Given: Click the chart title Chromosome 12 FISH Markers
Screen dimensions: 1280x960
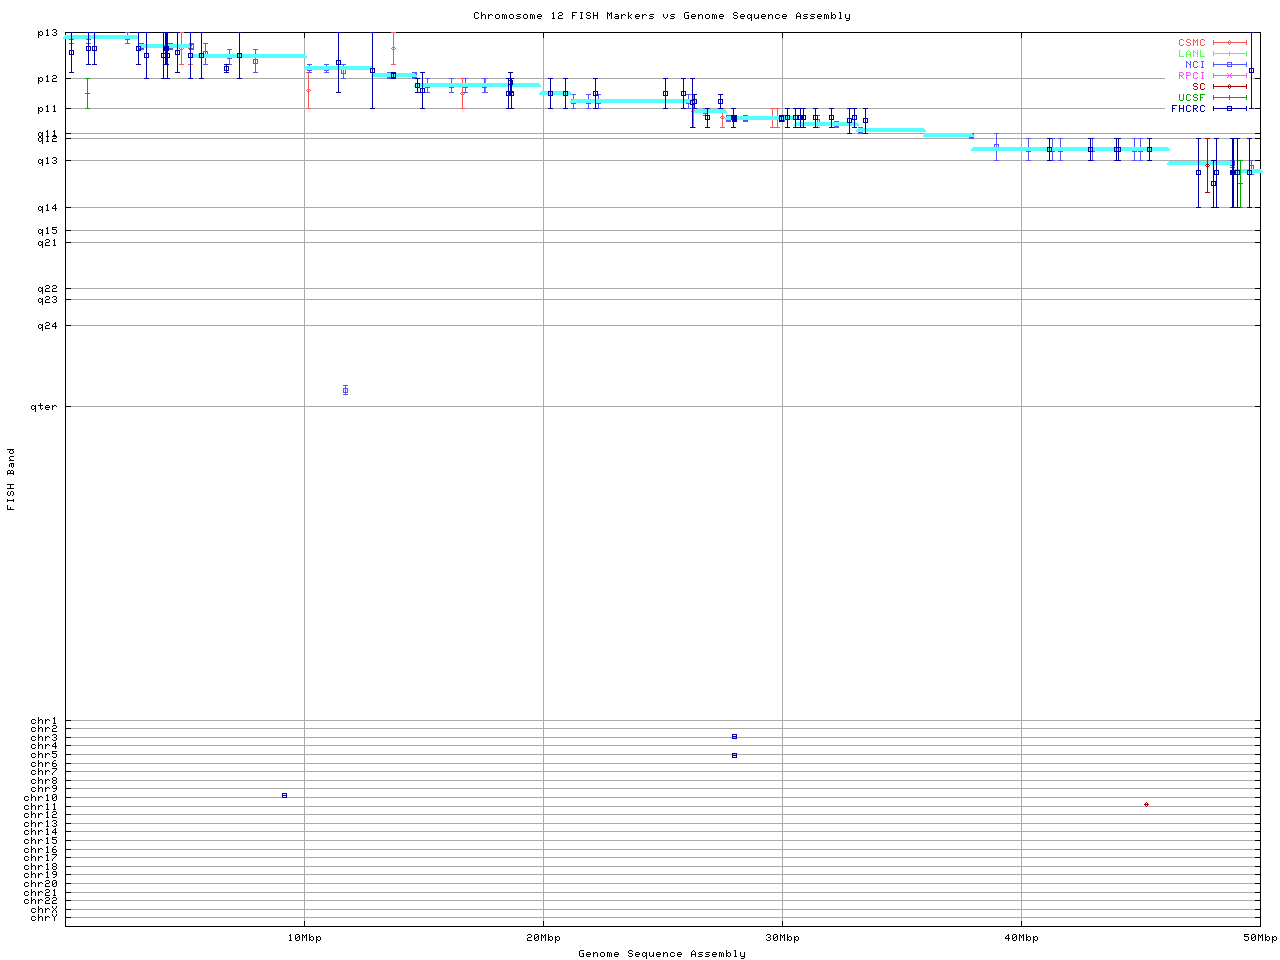Looking at the screenshot, I should point(661,16).
